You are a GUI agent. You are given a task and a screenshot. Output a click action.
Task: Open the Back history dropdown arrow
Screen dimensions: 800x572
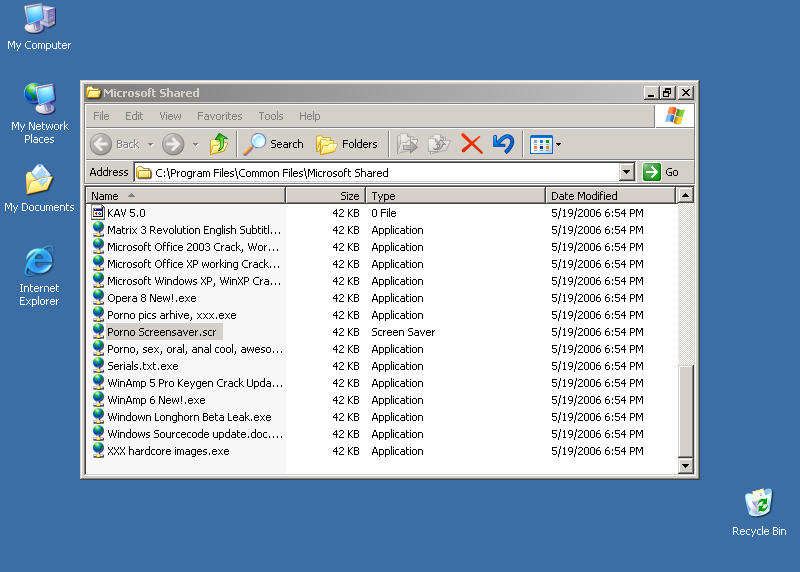click(x=151, y=145)
